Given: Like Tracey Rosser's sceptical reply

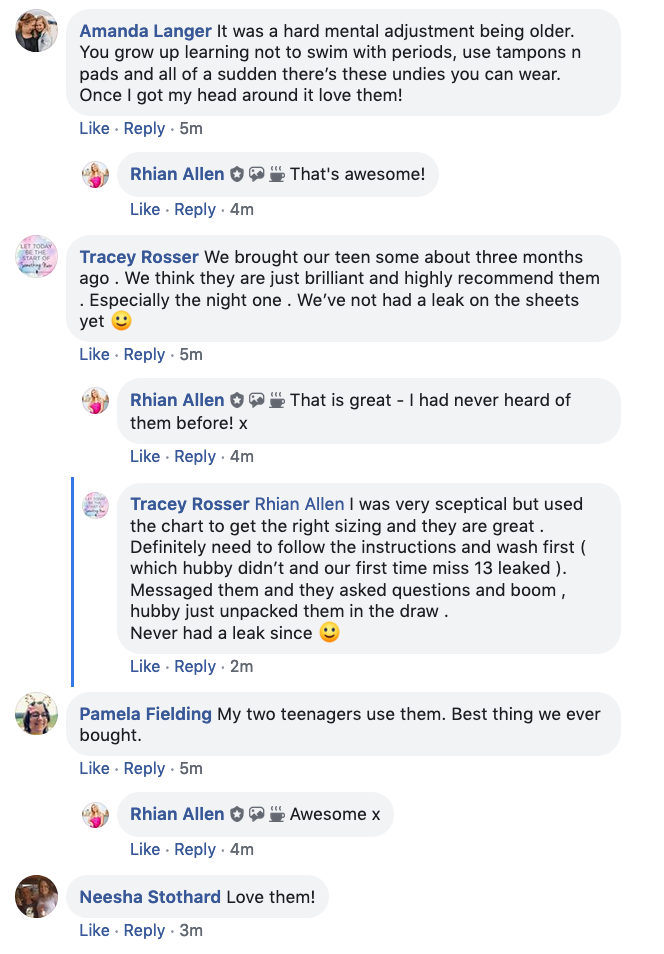Looking at the screenshot, I should [145, 666].
